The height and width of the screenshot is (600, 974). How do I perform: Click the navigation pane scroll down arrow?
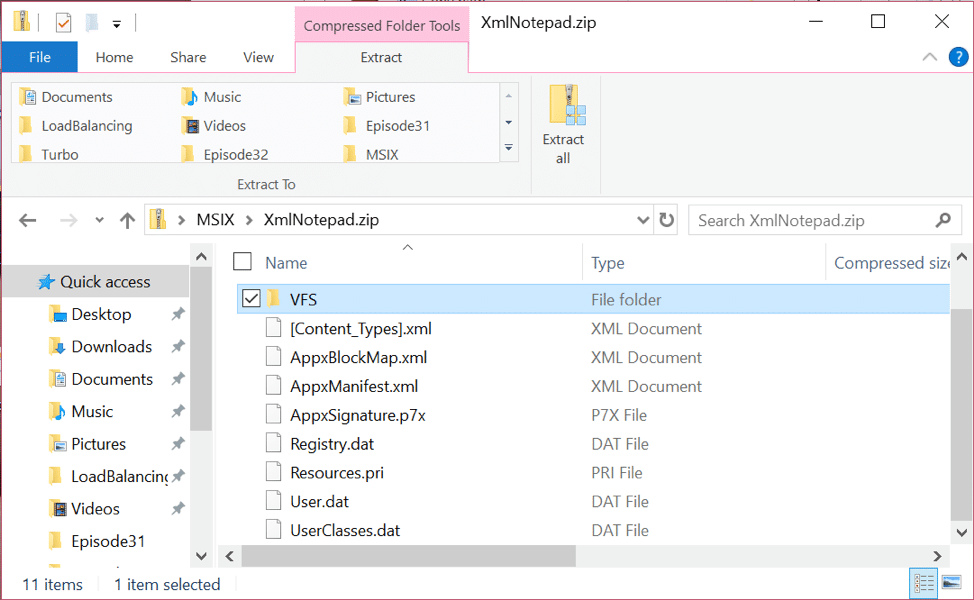[201, 556]
